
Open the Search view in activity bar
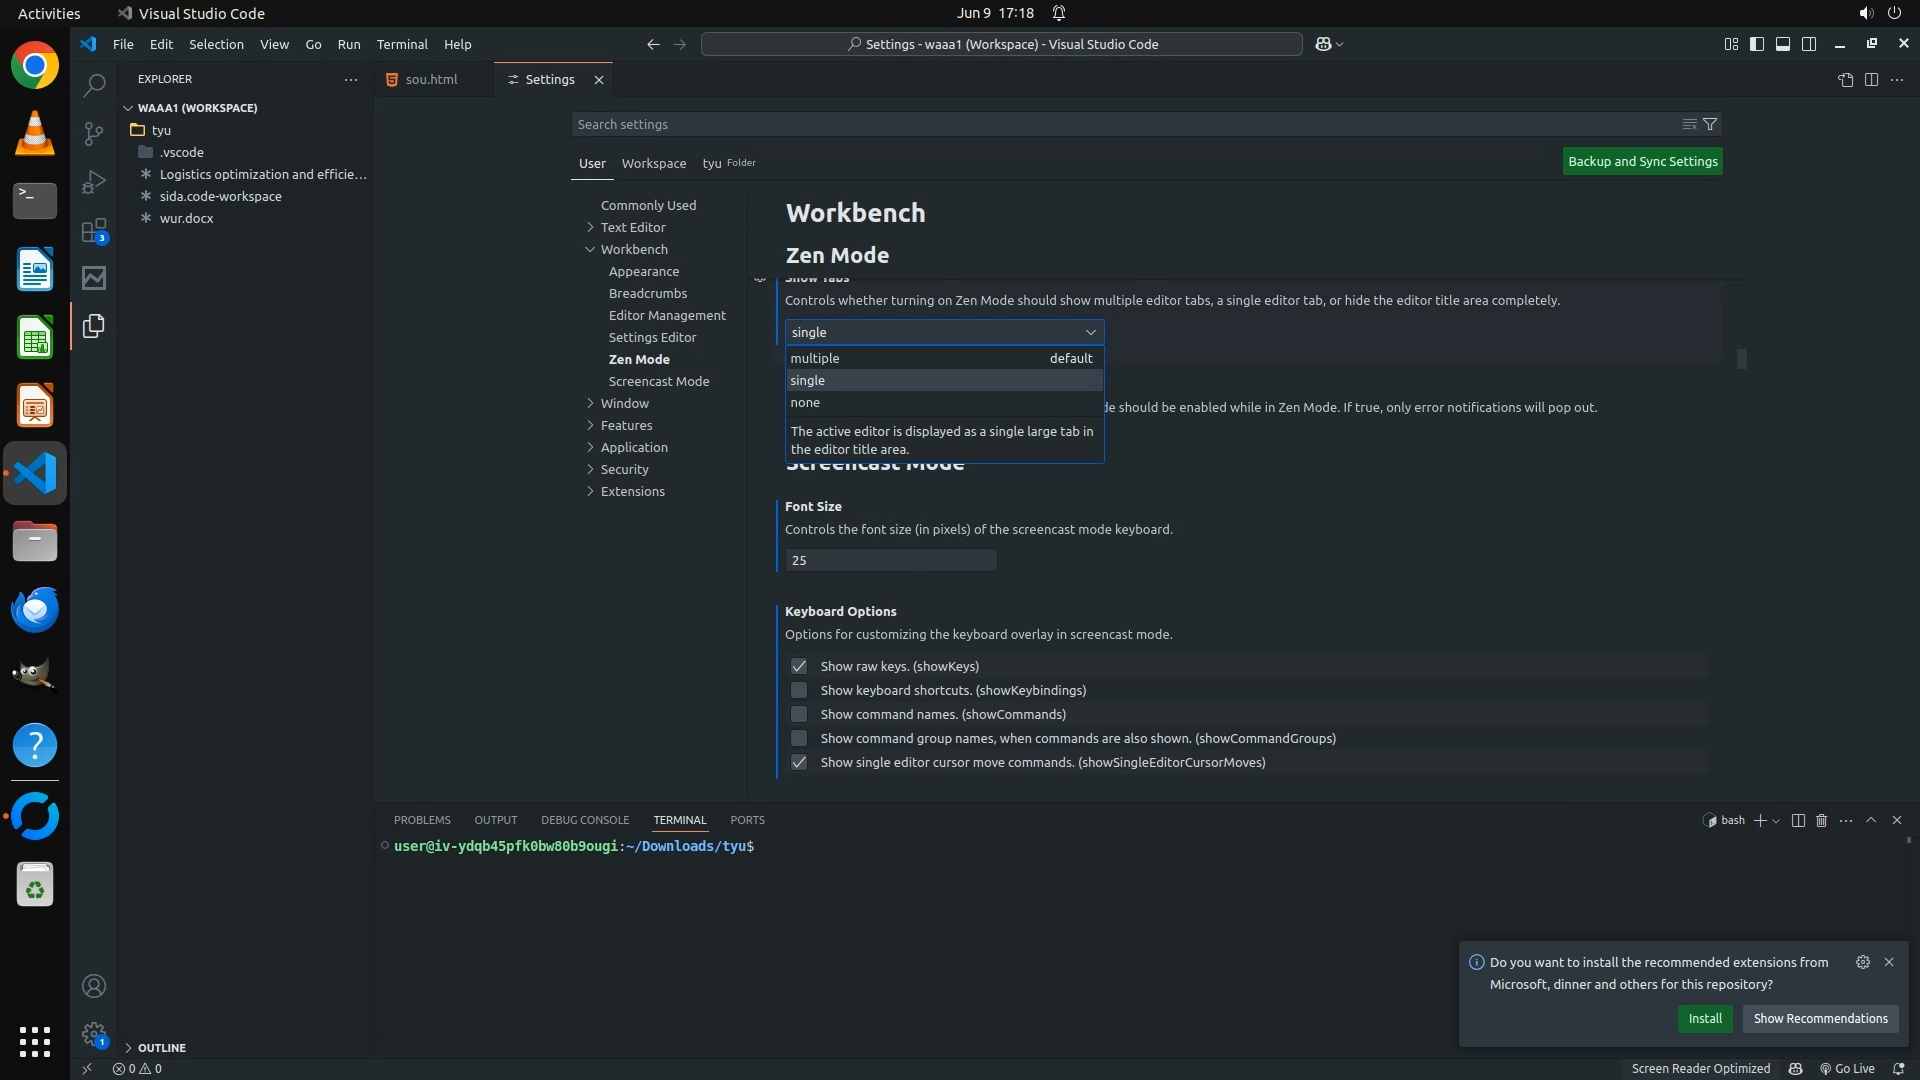point(94,86)
